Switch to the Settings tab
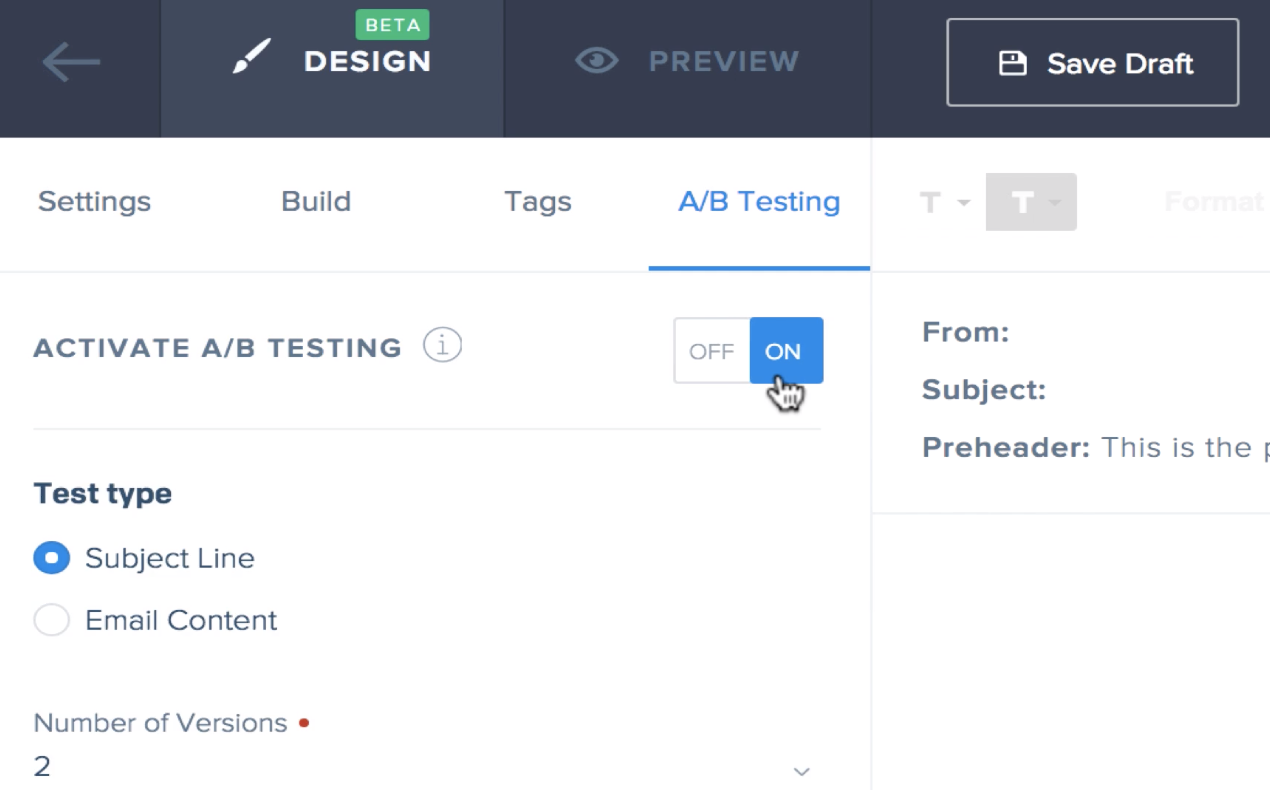 click(93, 201)
